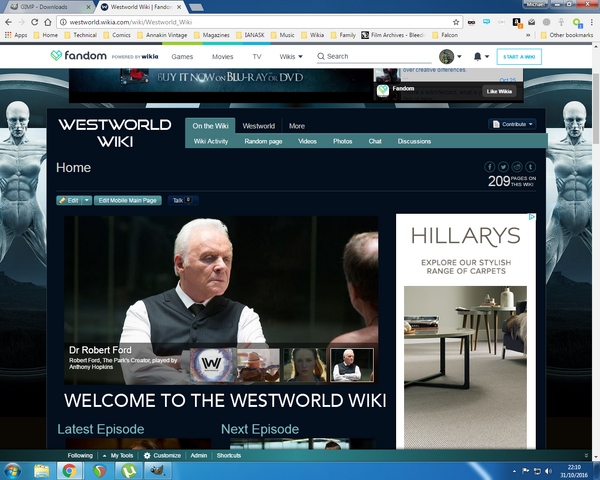Open uTorrent from the taskbar
The image size is (600, 480).
[x=129, y=470]
